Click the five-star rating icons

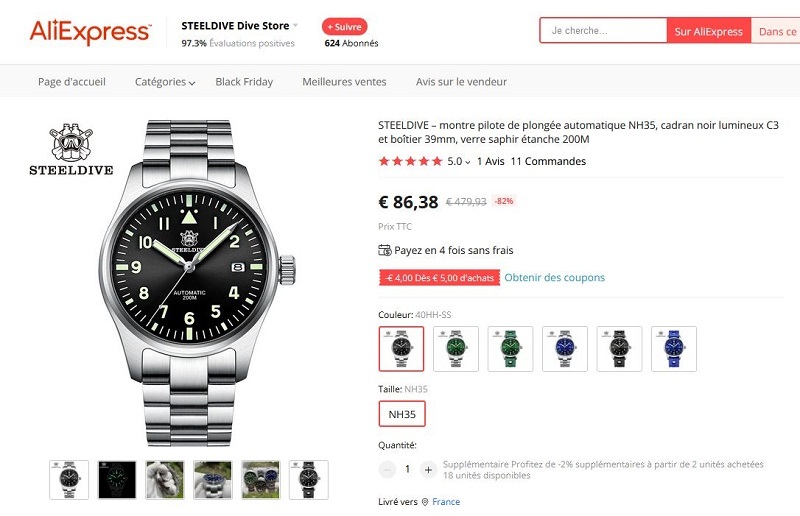[410, 161]
